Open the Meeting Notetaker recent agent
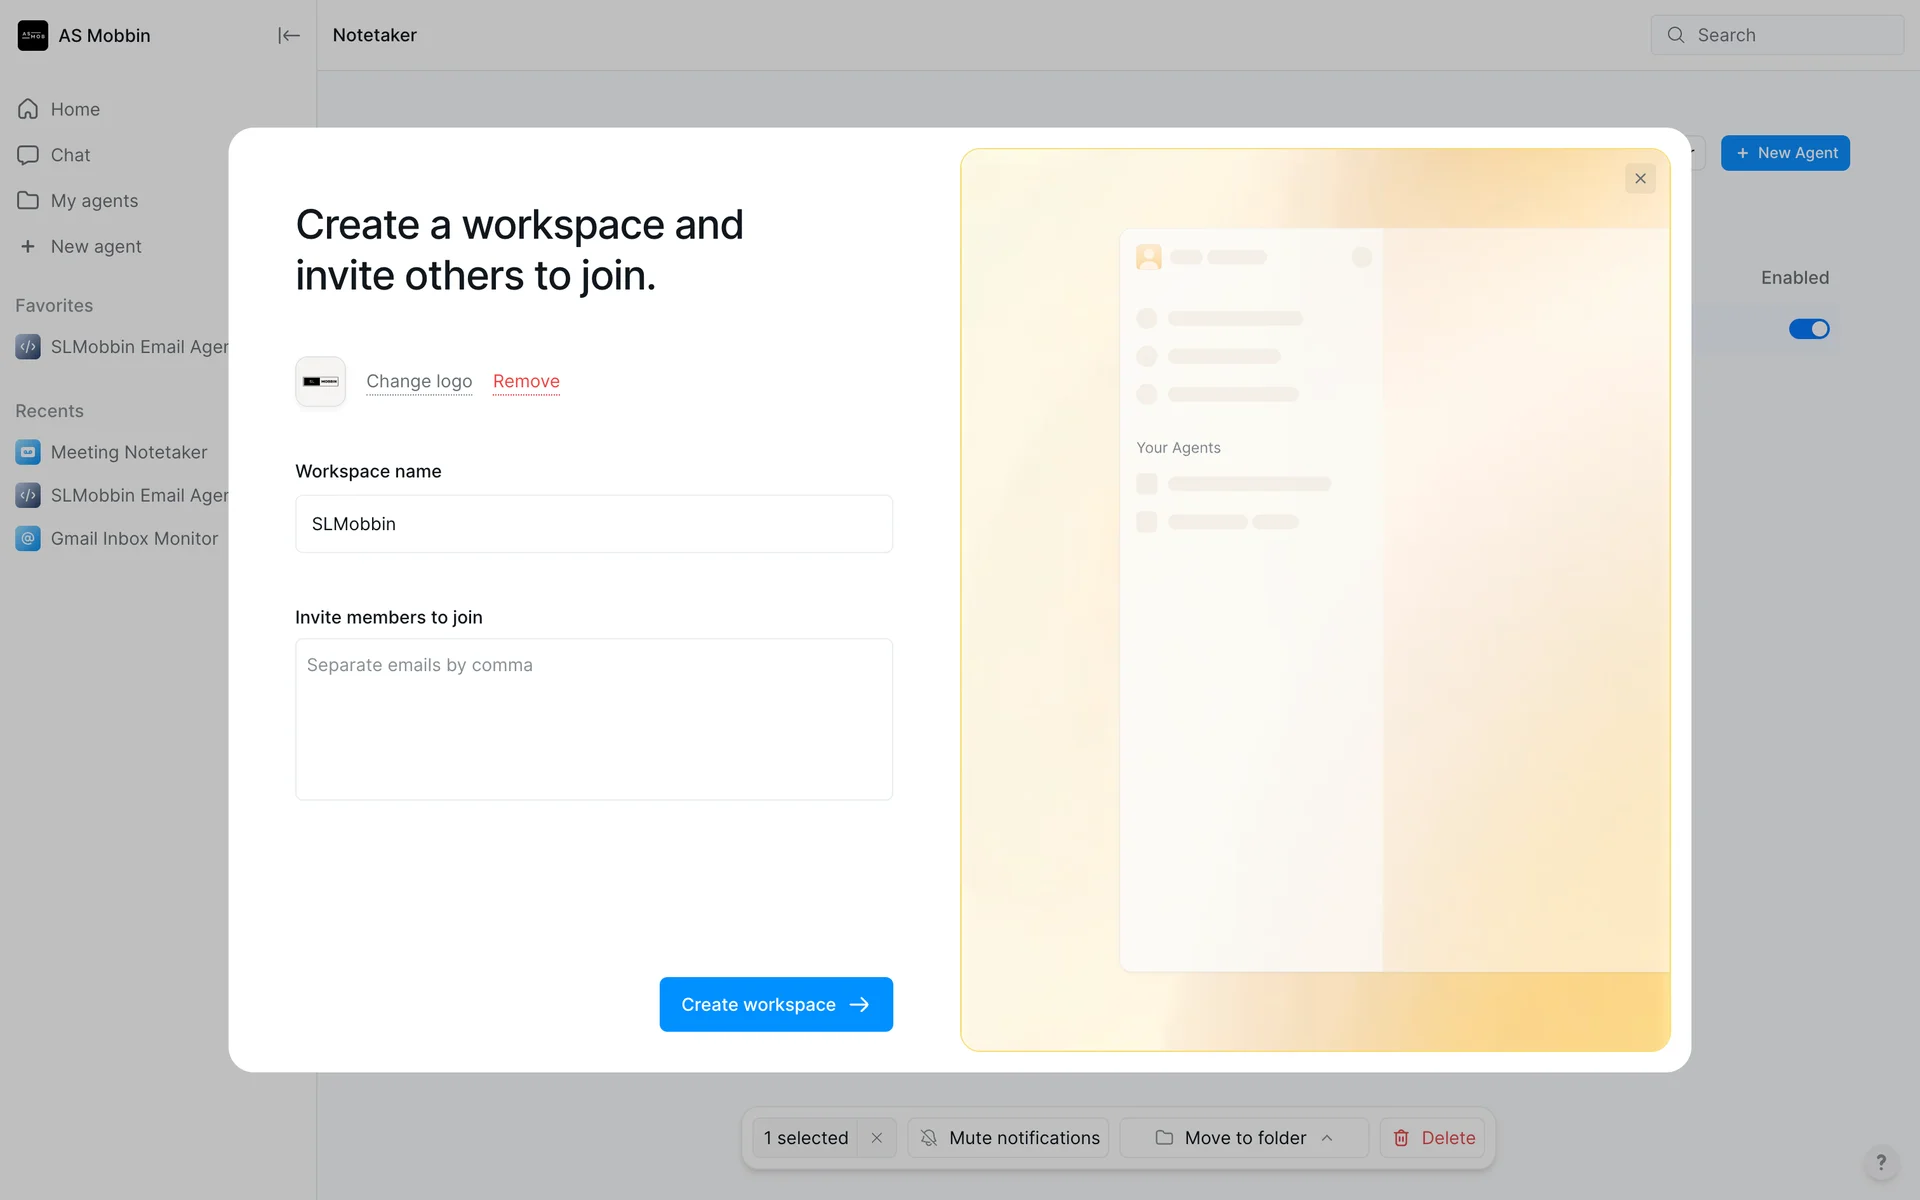This screenshot has height=1200, width=1920. tap(128, 453)
